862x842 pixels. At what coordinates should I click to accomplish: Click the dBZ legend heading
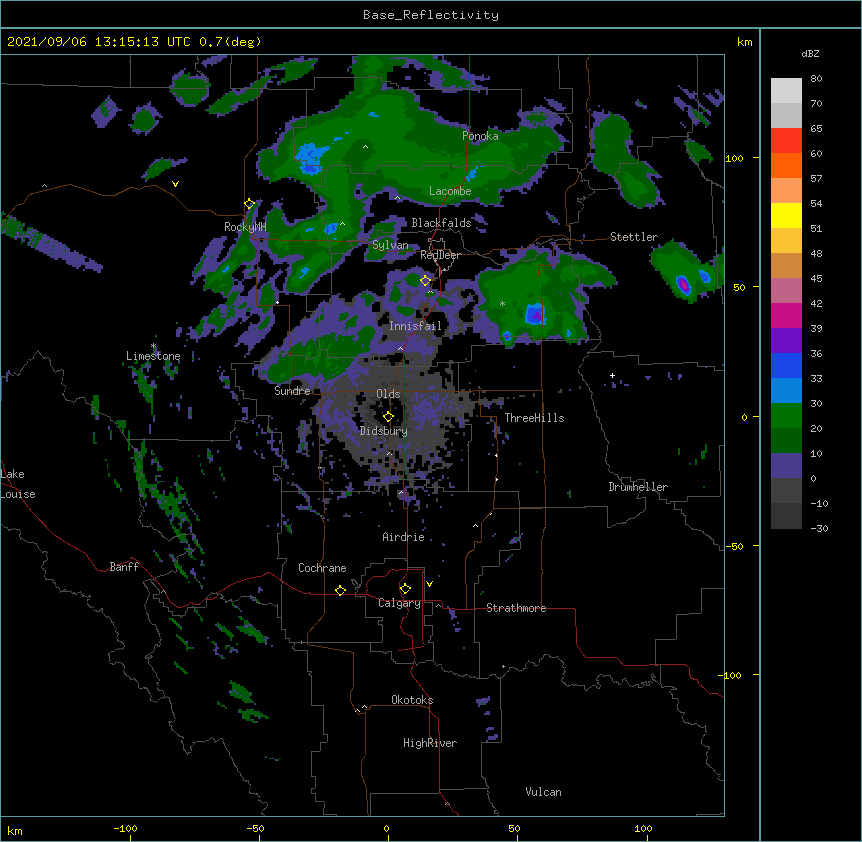tap(810, 53)
